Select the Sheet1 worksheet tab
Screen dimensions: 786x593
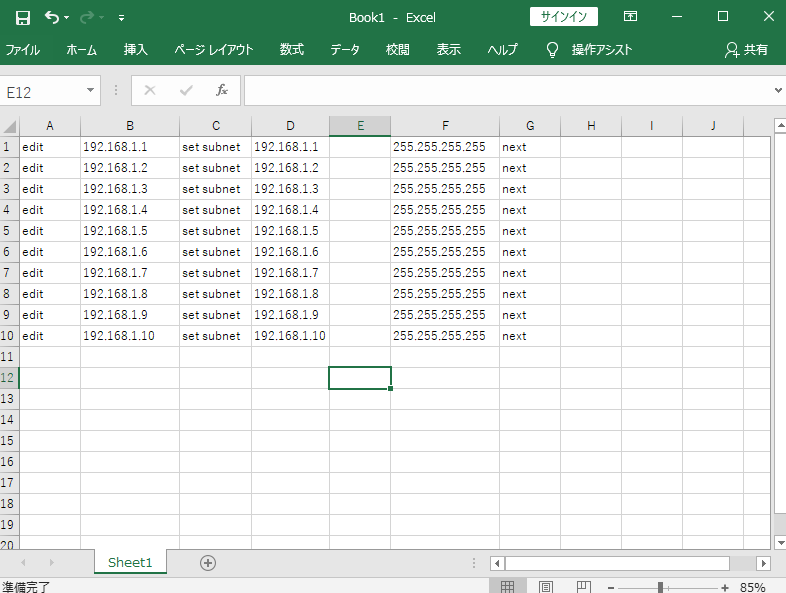pyautogui.click(x=130, y=563)
